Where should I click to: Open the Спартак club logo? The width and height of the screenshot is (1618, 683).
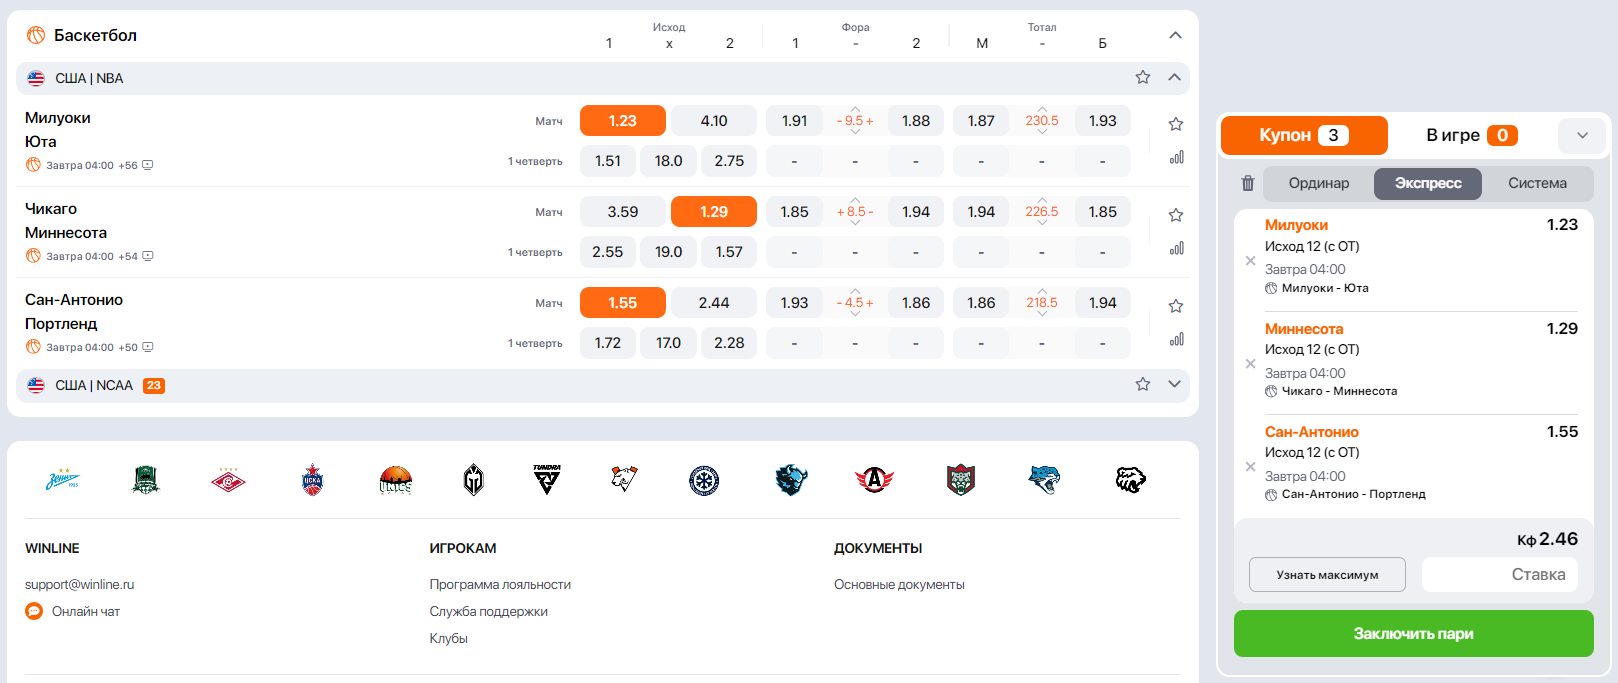point(228,480)
